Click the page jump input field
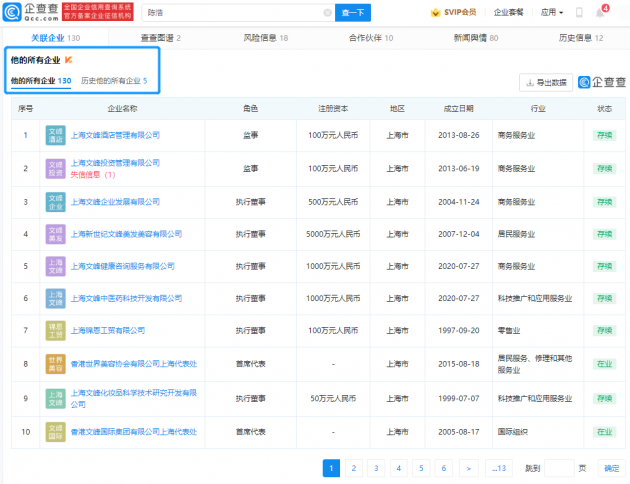The image size is (630, 484). [559, 468]
